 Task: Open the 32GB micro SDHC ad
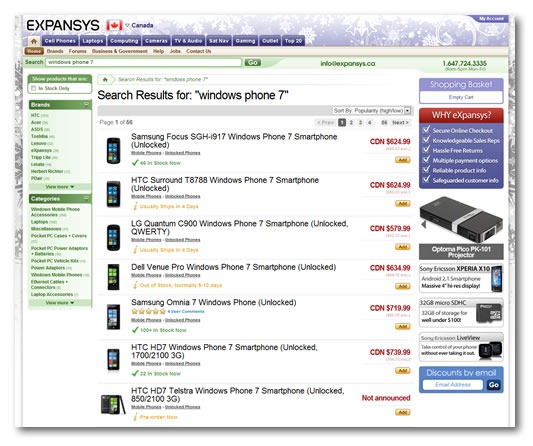tap(461, 312)
